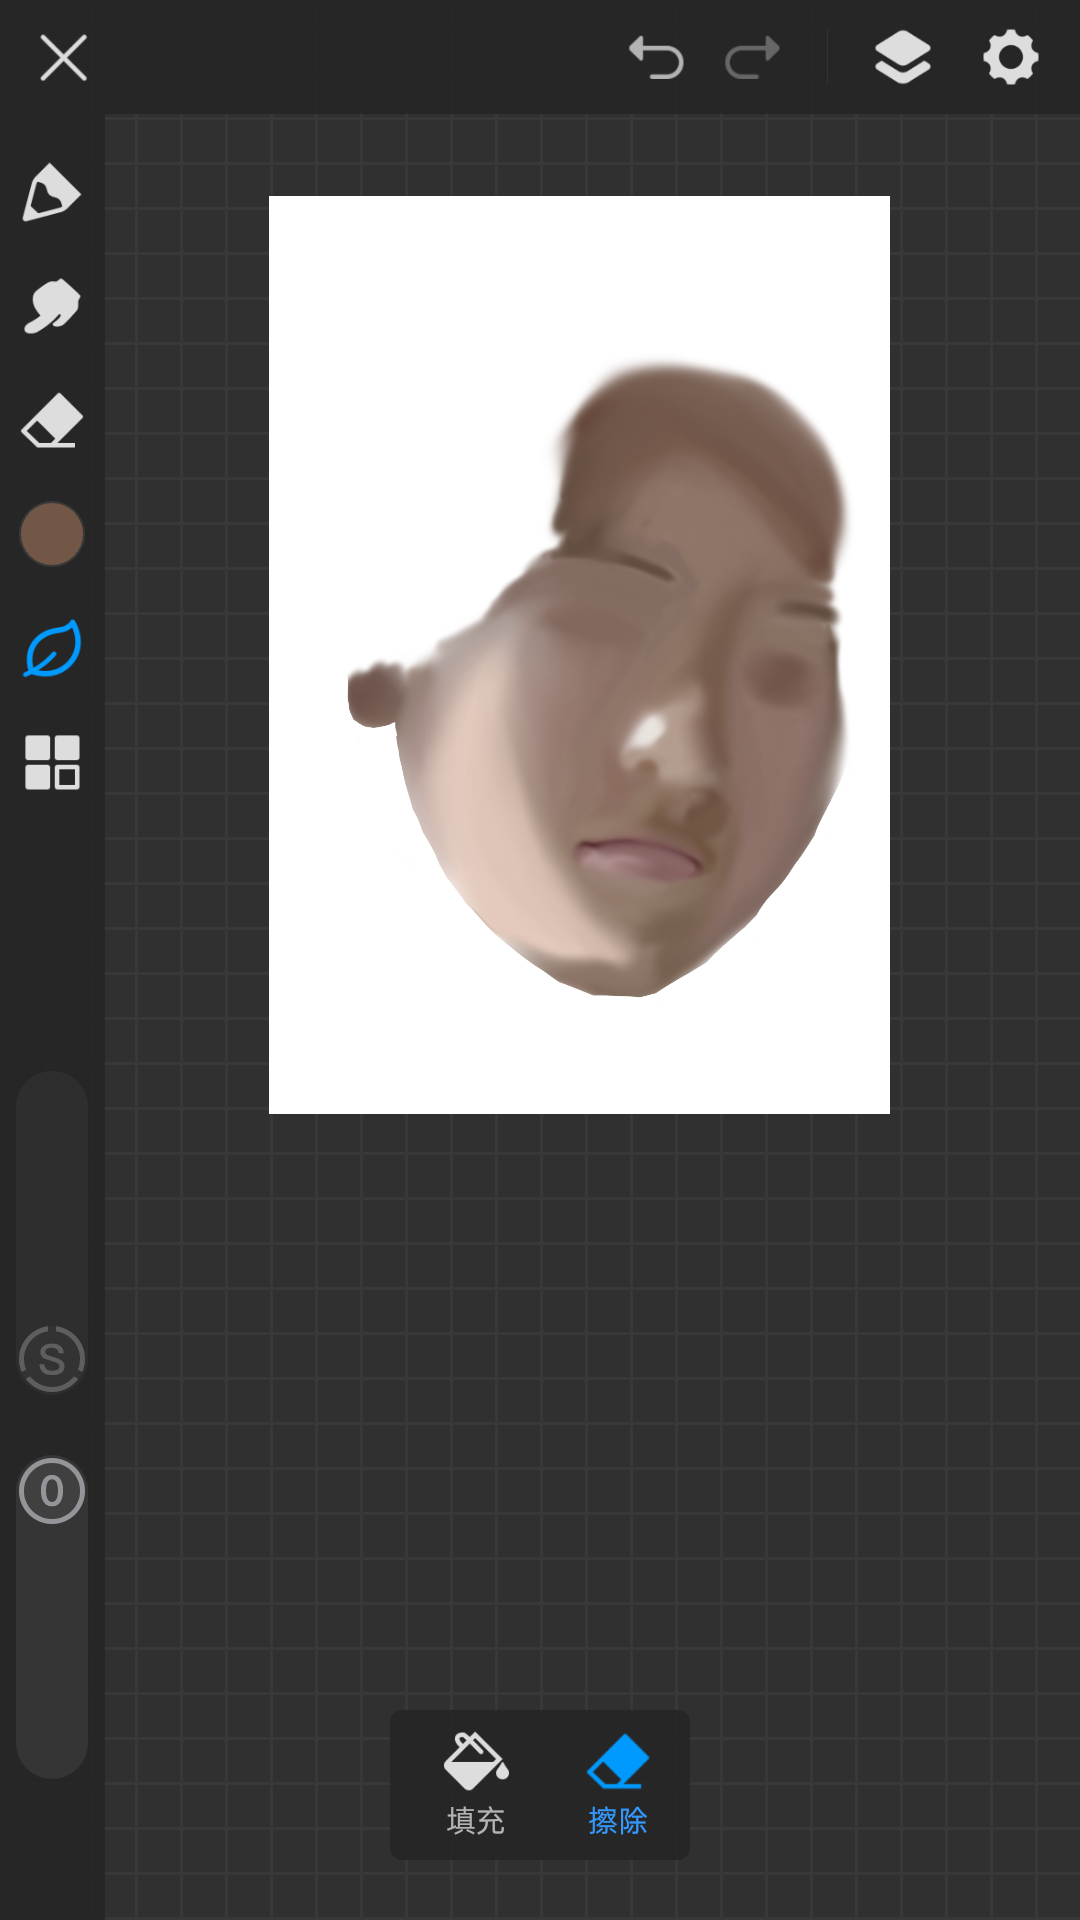Tap the circular 0 value button
Screen dimensions: 1080x1920
point(51,1490)
